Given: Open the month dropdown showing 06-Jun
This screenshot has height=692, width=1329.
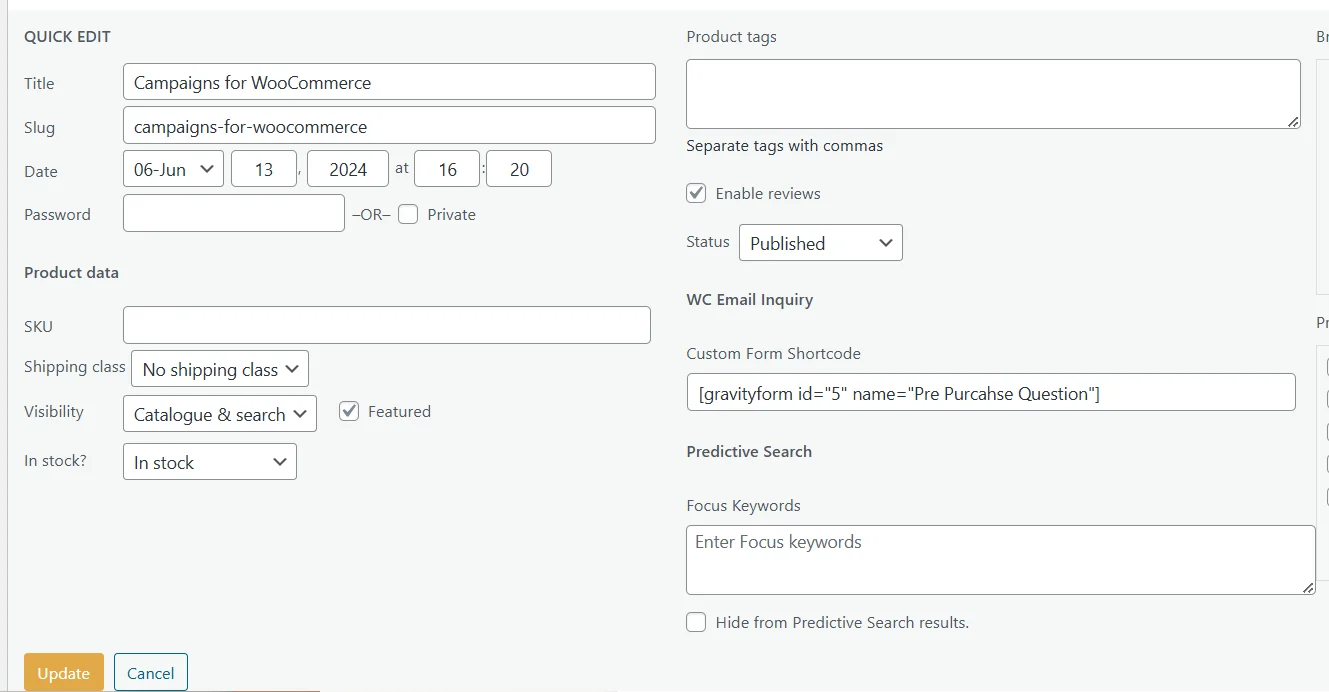Looking at the screenshot, I should [174, 169].
